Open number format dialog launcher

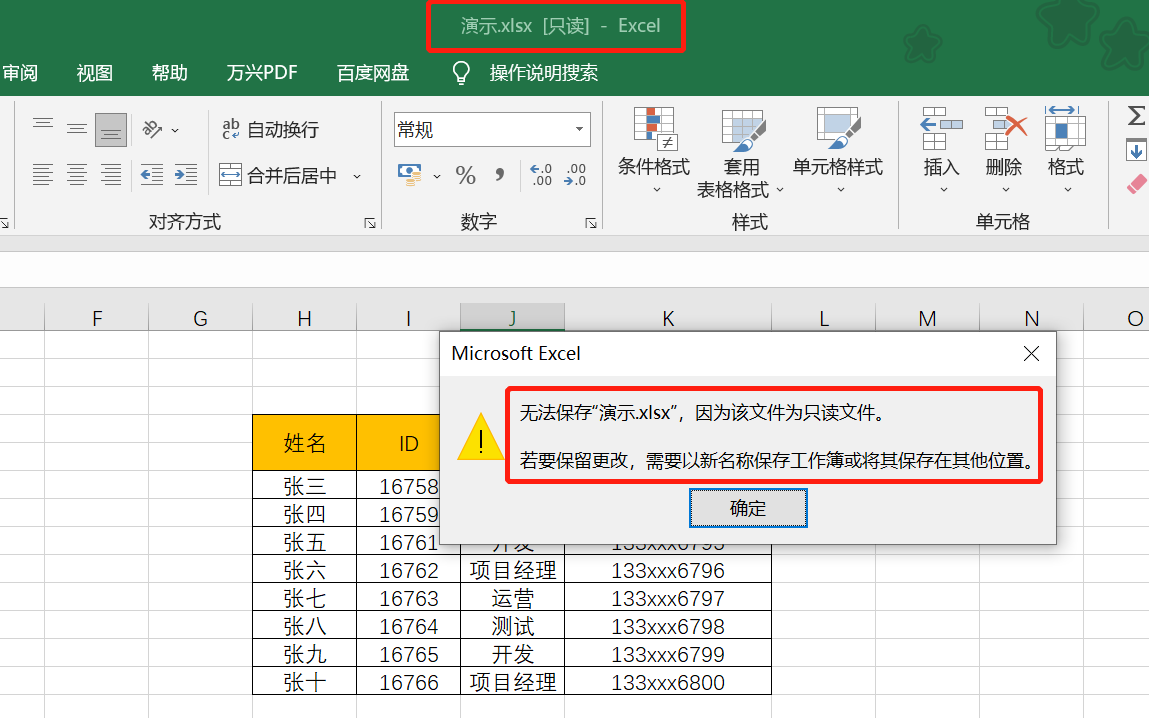591,223
